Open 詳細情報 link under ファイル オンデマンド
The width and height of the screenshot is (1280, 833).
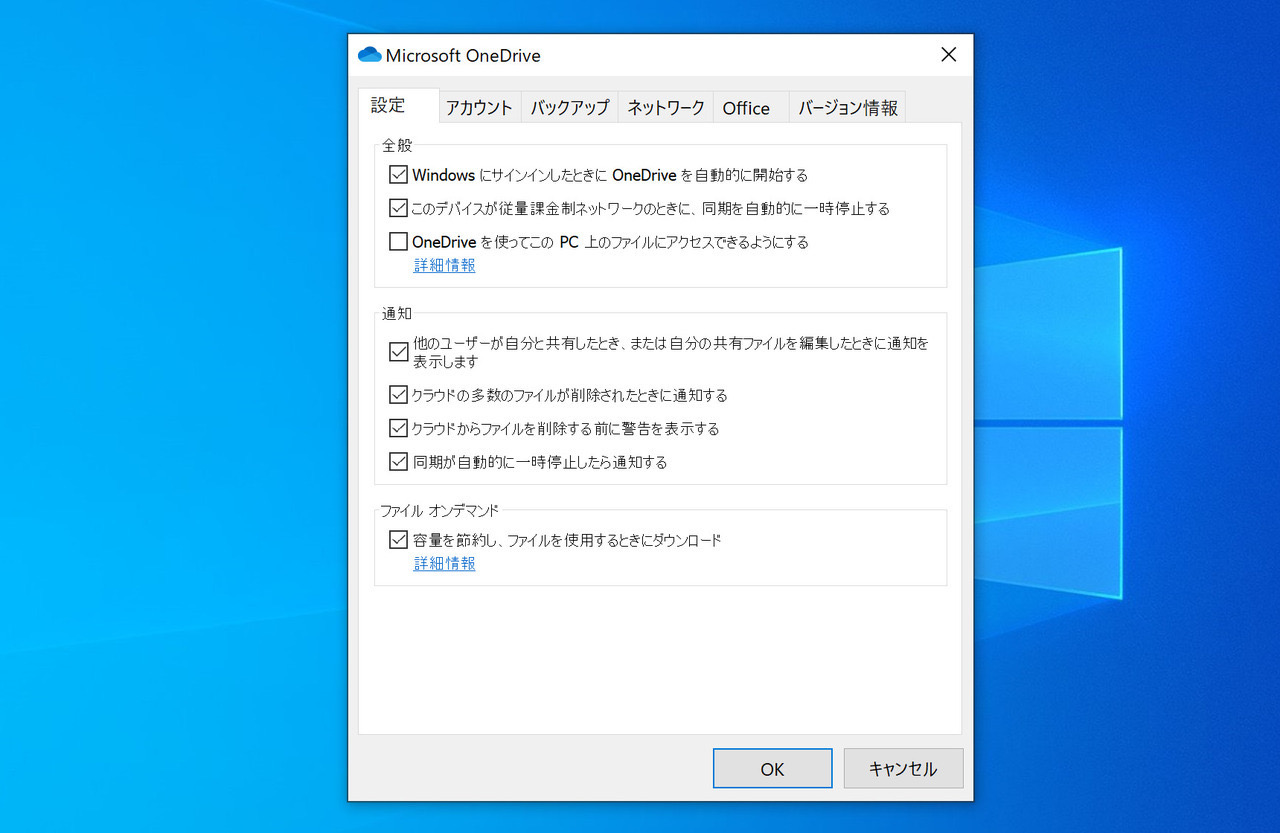(445, 564)
